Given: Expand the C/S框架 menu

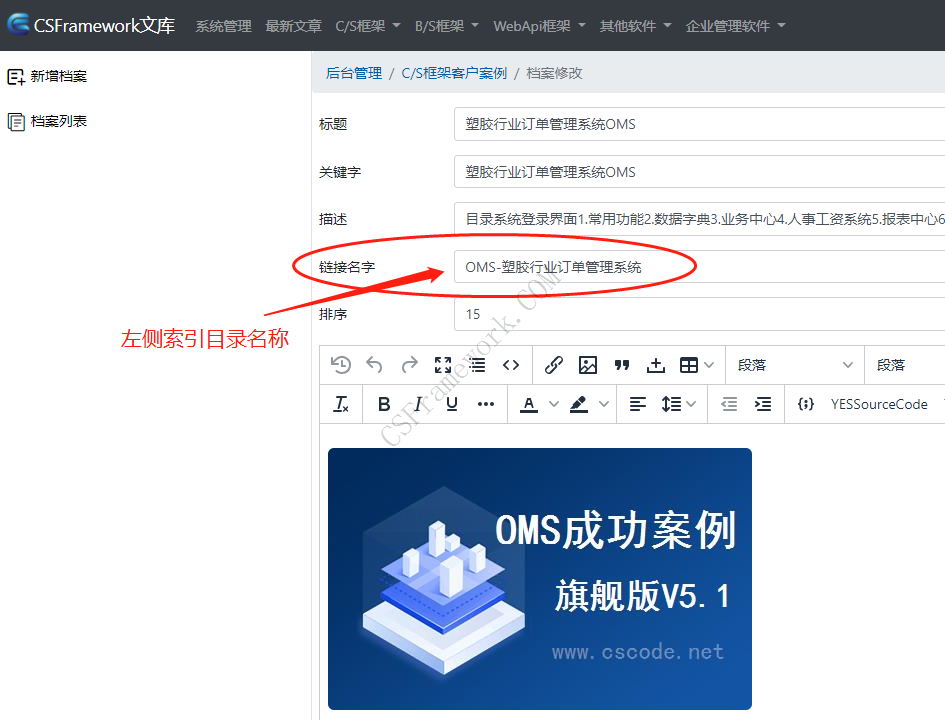Looking at the screenshot, I should coord(368,26).
